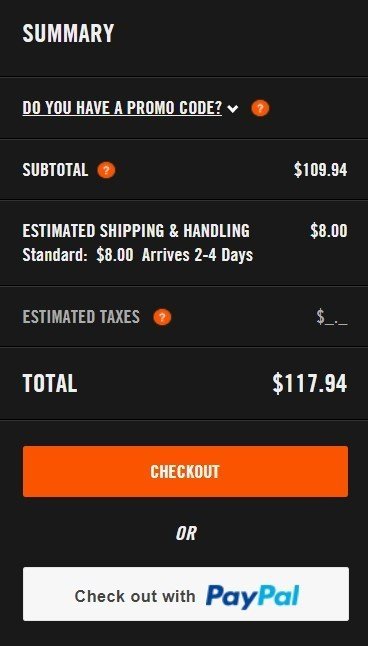Click the italic OR separator text
The width and height of the screenshot is (368, 646).
(x=186, y=534)
